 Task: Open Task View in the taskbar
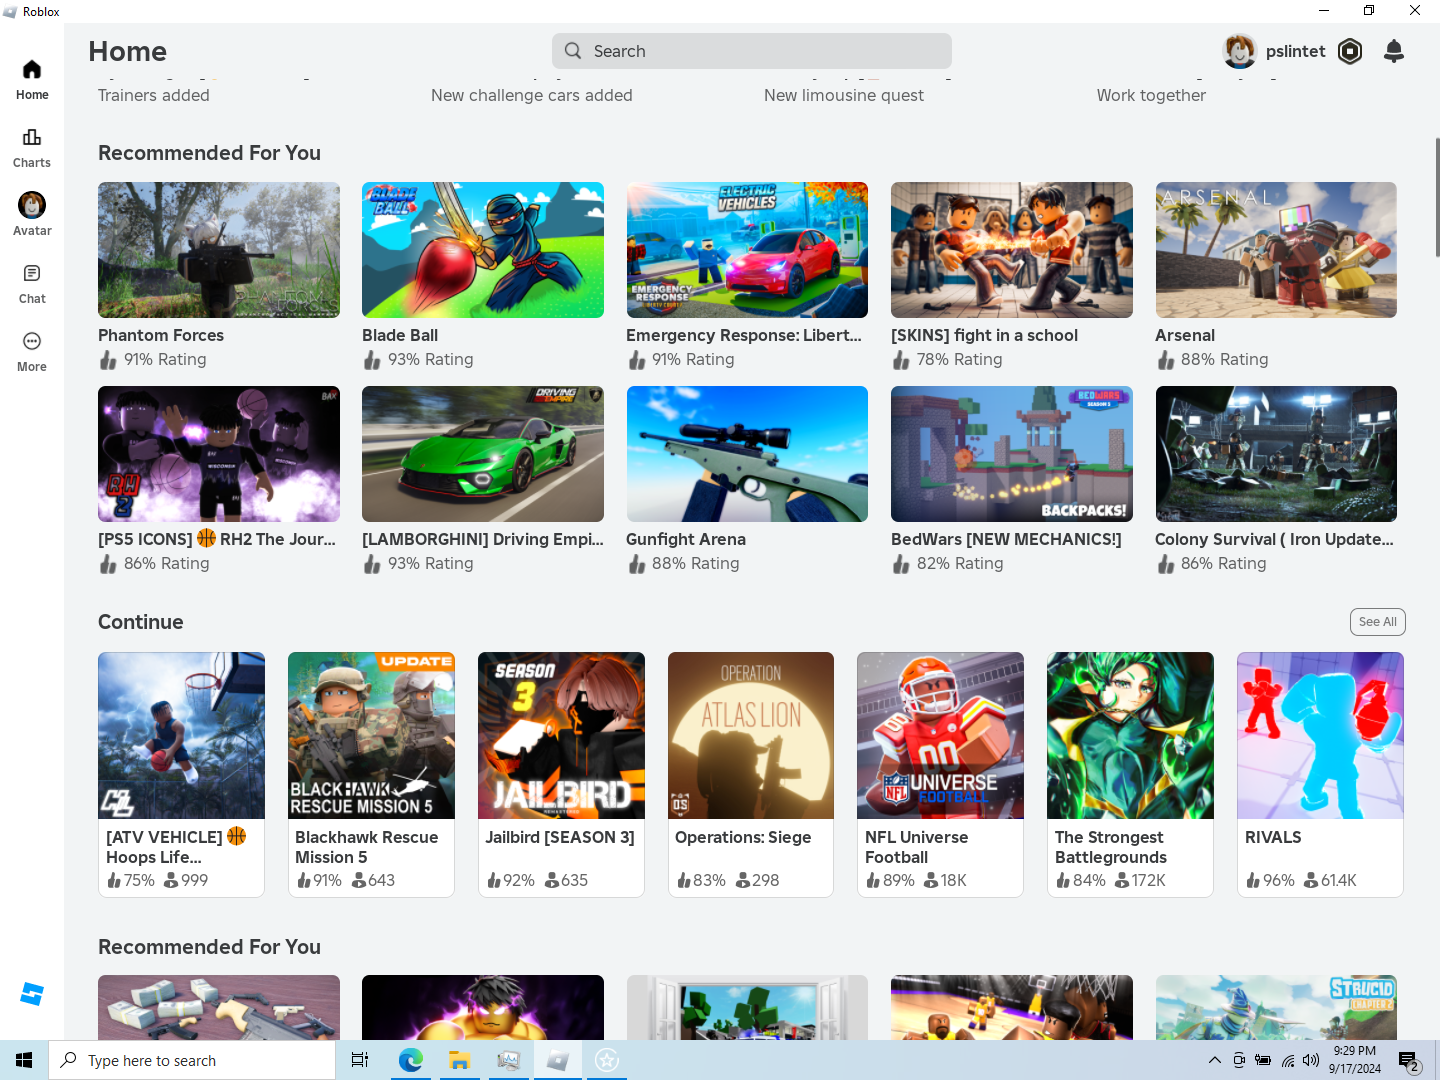[x=360, y=1060]
